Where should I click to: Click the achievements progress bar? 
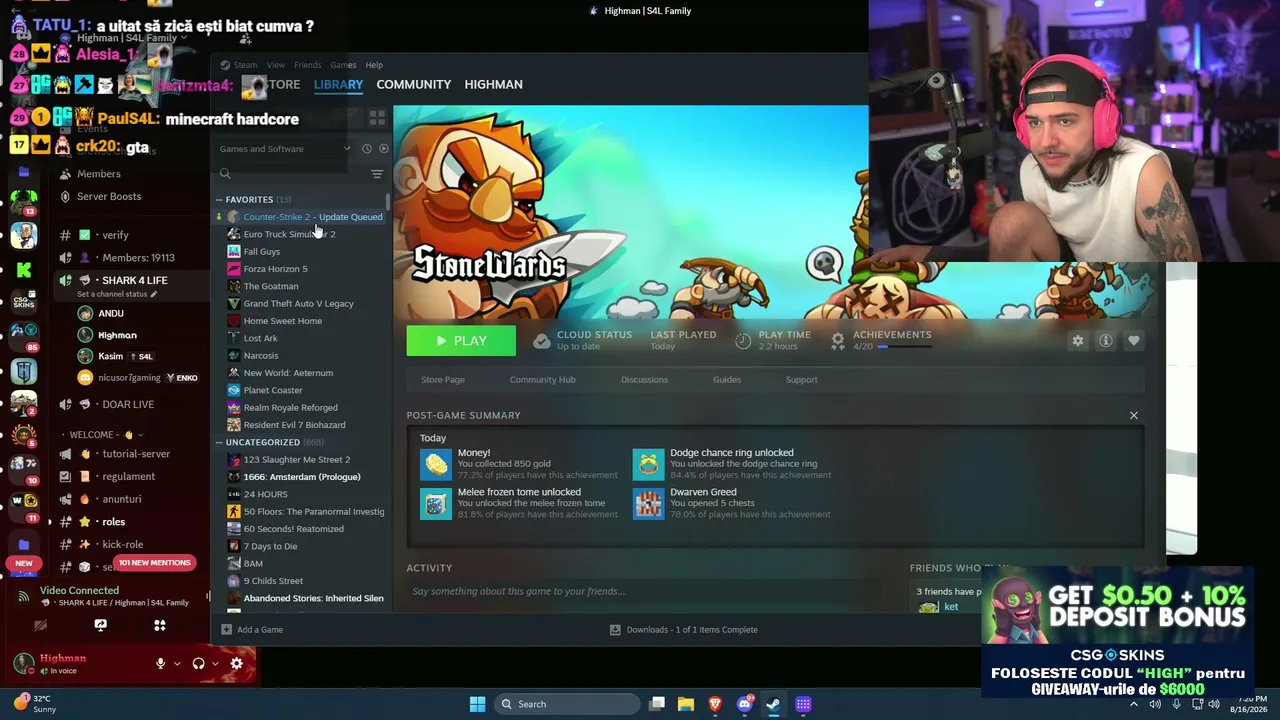(905, 347)
